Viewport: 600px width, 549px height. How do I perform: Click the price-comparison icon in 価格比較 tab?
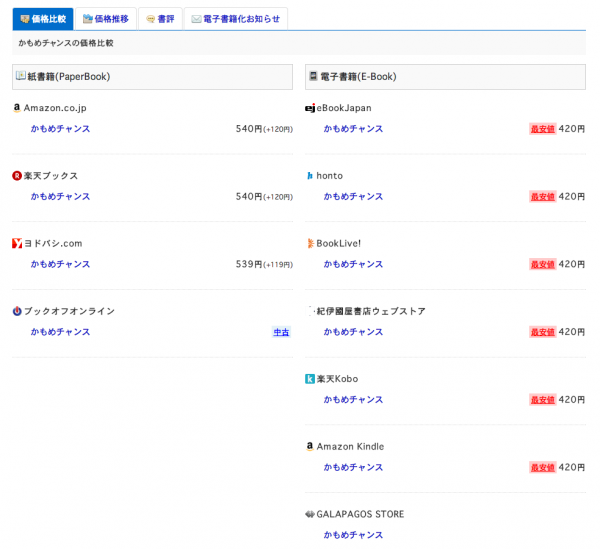coord(25,19)
